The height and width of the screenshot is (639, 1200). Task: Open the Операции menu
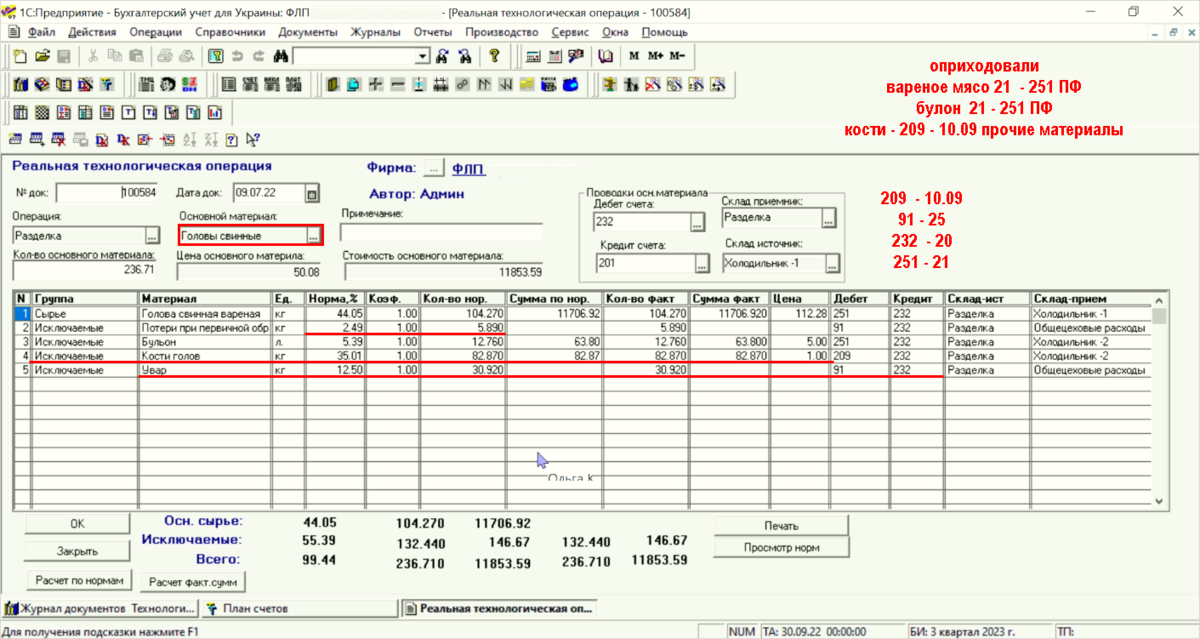click(x=155, y=32)
